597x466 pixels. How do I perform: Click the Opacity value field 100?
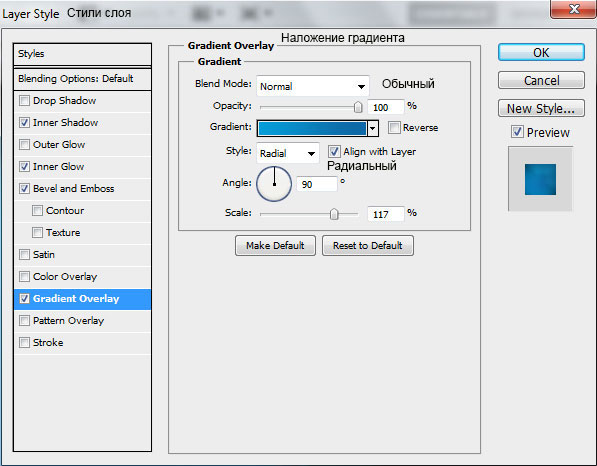tap(386, 107)
